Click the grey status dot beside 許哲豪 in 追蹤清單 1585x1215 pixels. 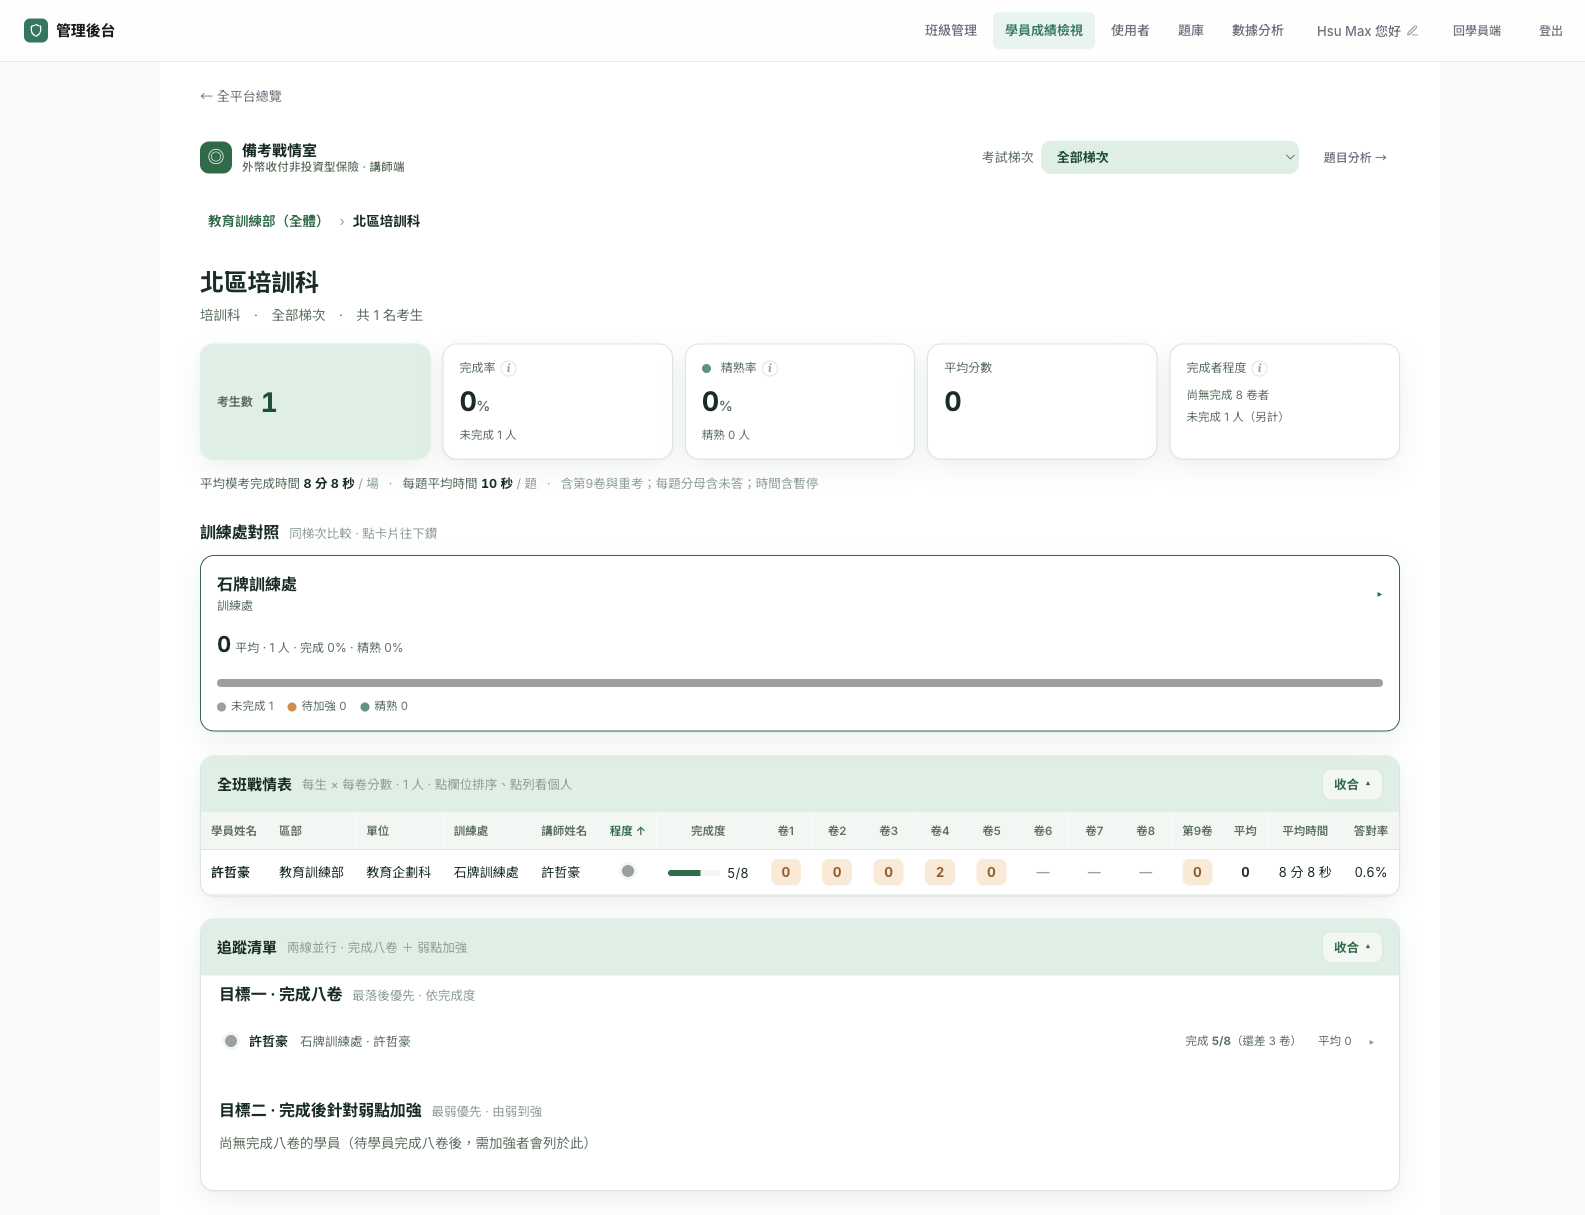[231, 1041]
